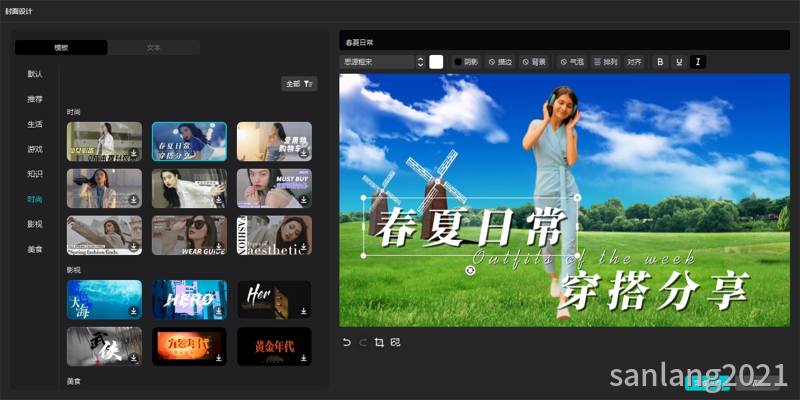Screen dimensions: 800x400
Task: Select Outfits of the week canvas text
Action: coord(584,257)
